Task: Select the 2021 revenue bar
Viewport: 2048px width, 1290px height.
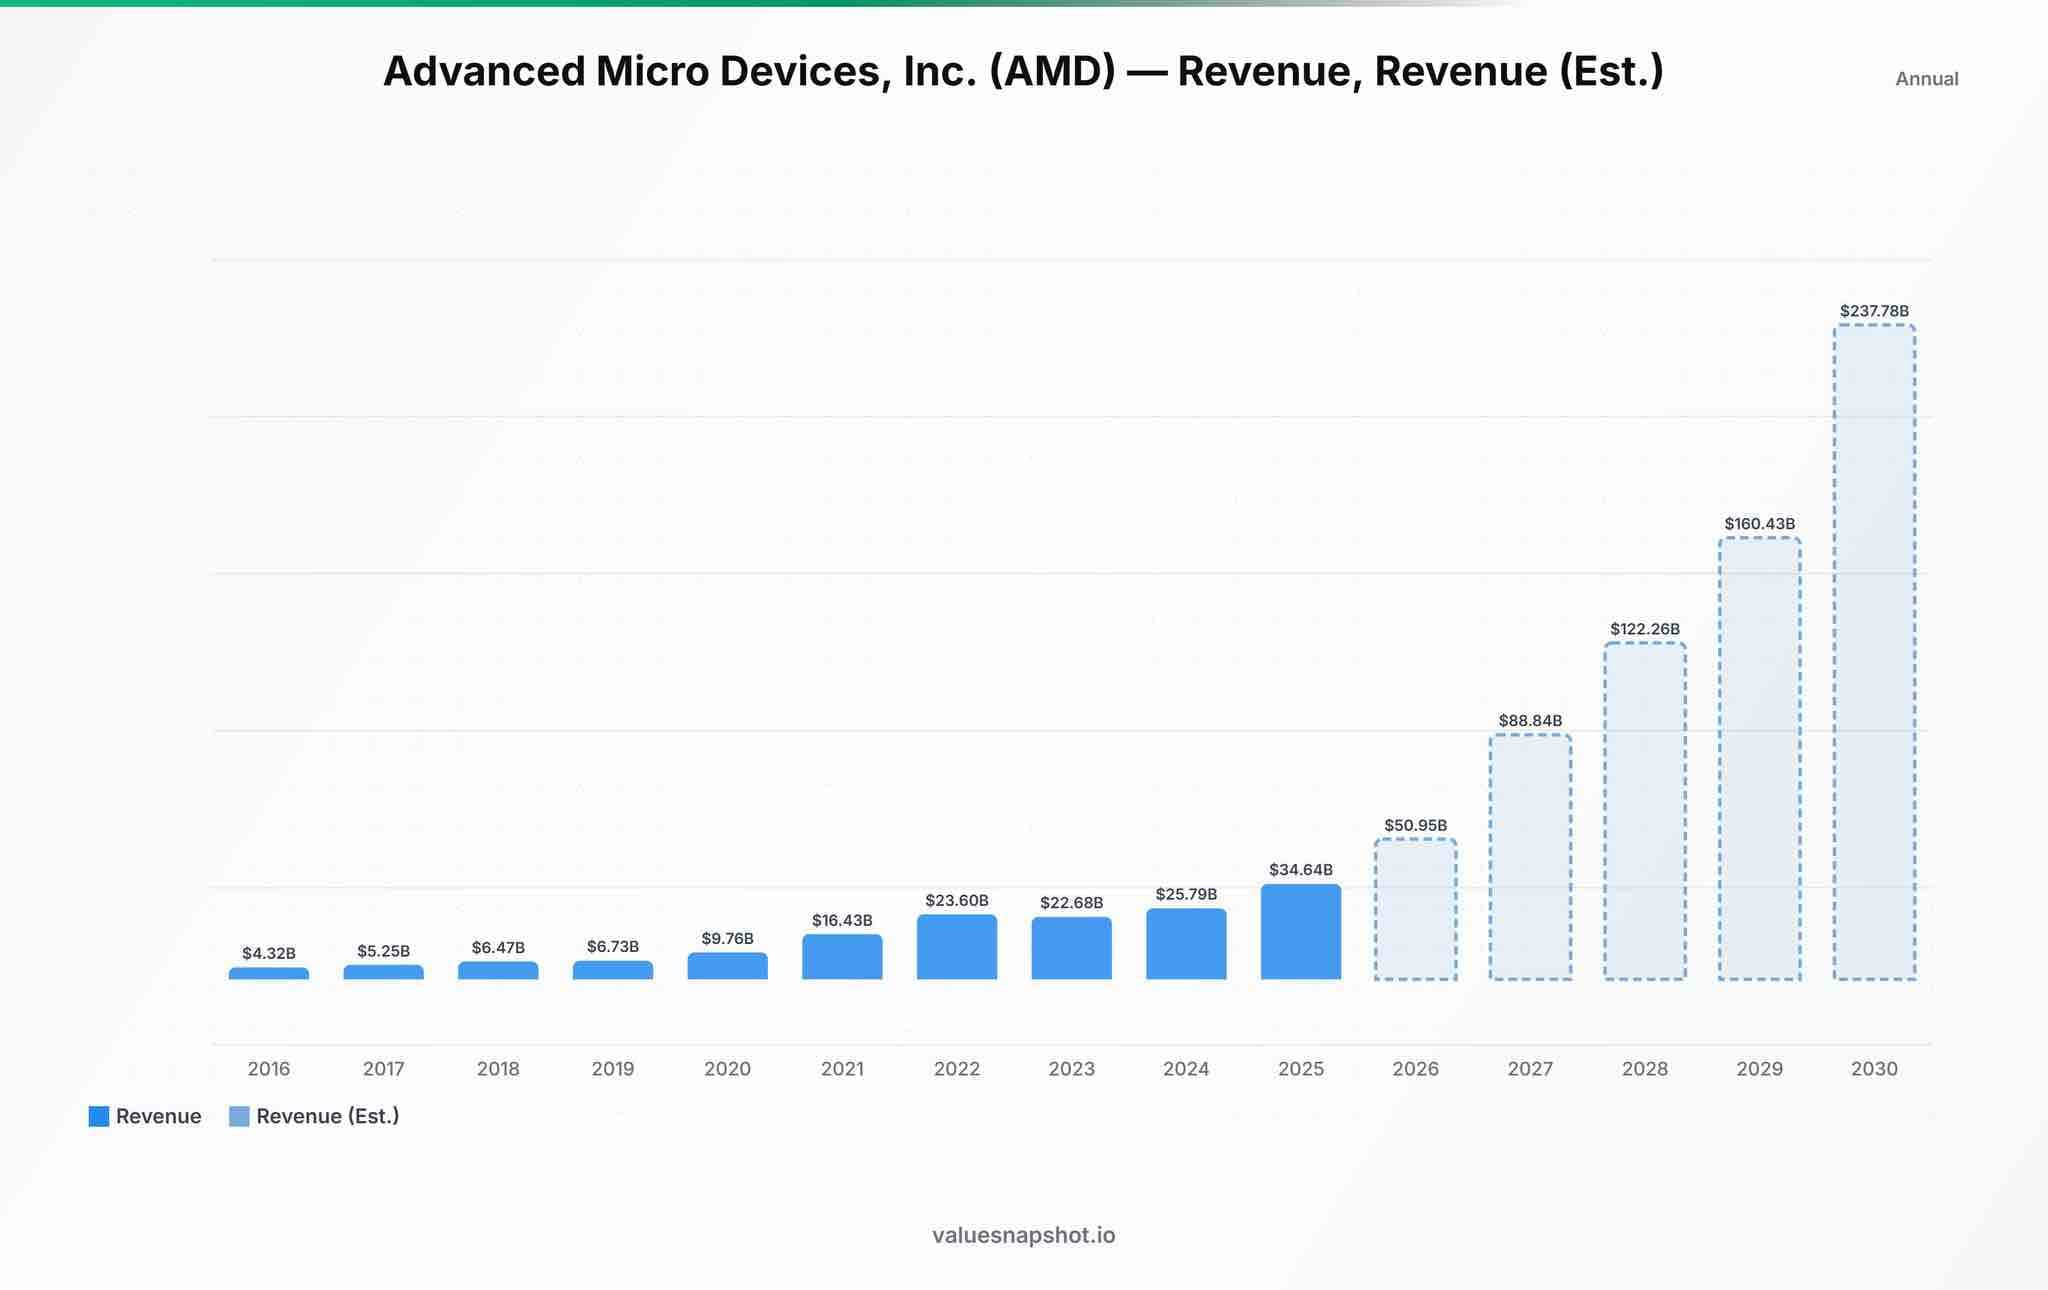Action: click(842, 957)
